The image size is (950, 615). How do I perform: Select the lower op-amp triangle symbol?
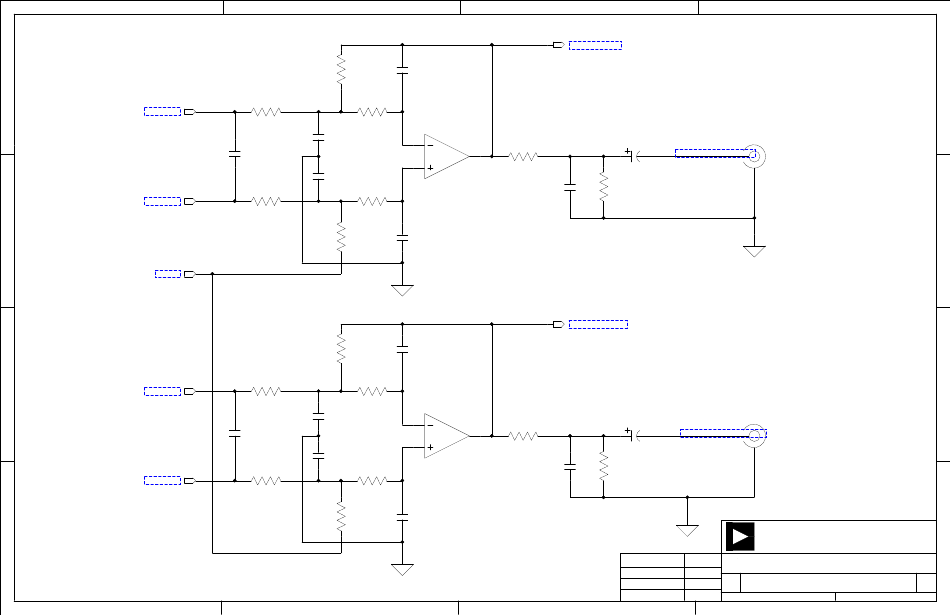coord(447,436)
